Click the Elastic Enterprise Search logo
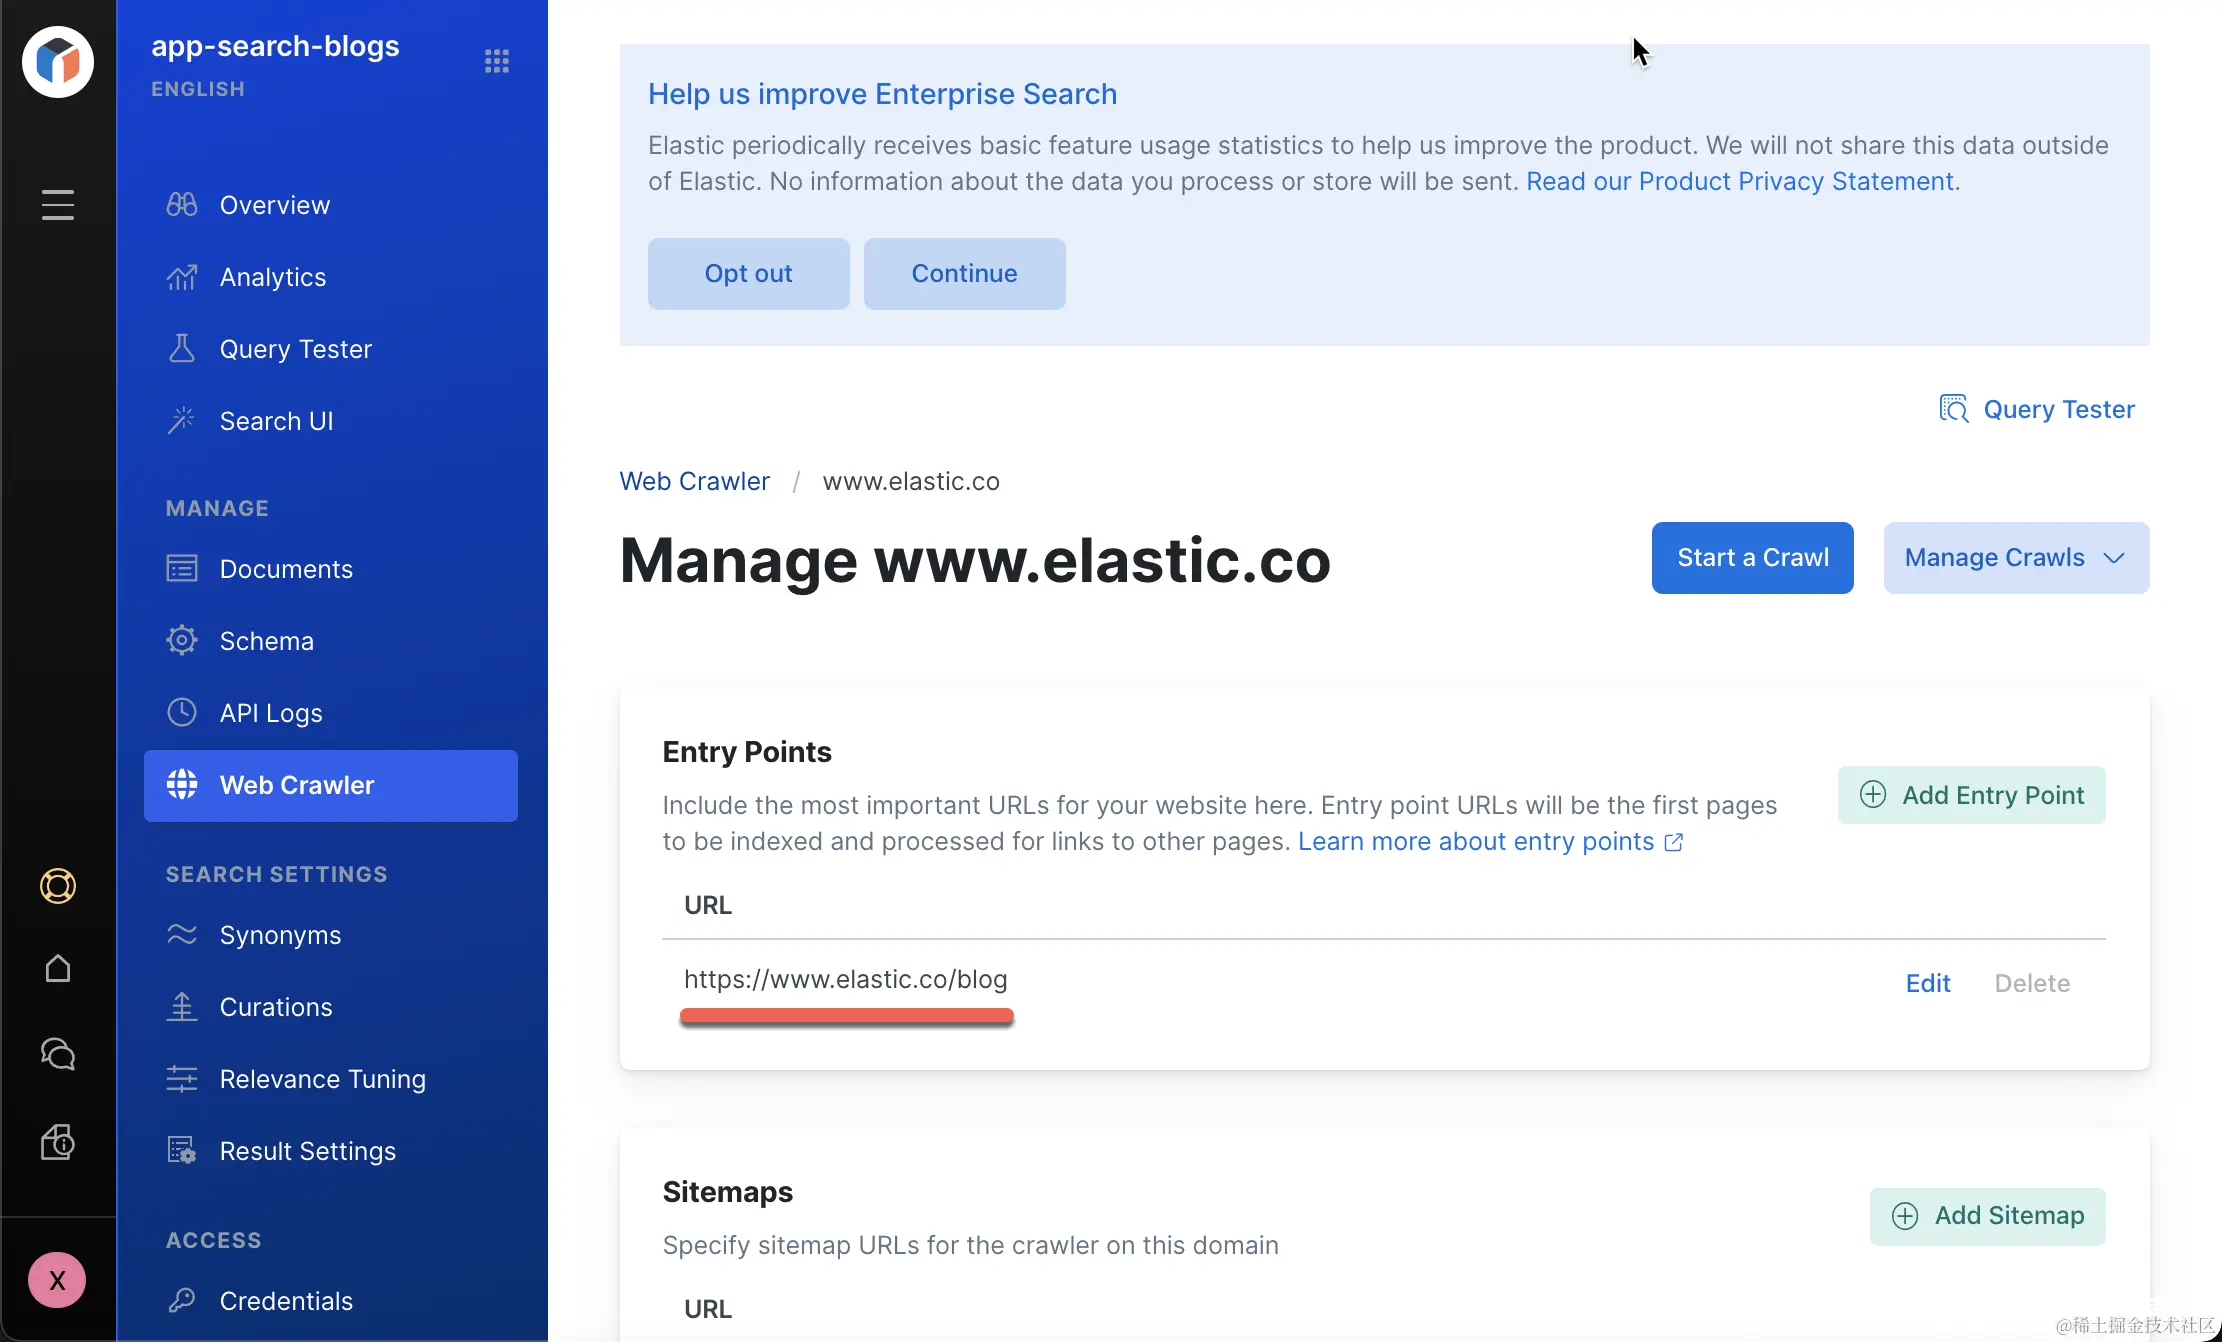Screen dimensions: 2222x1342 (58, 62)
